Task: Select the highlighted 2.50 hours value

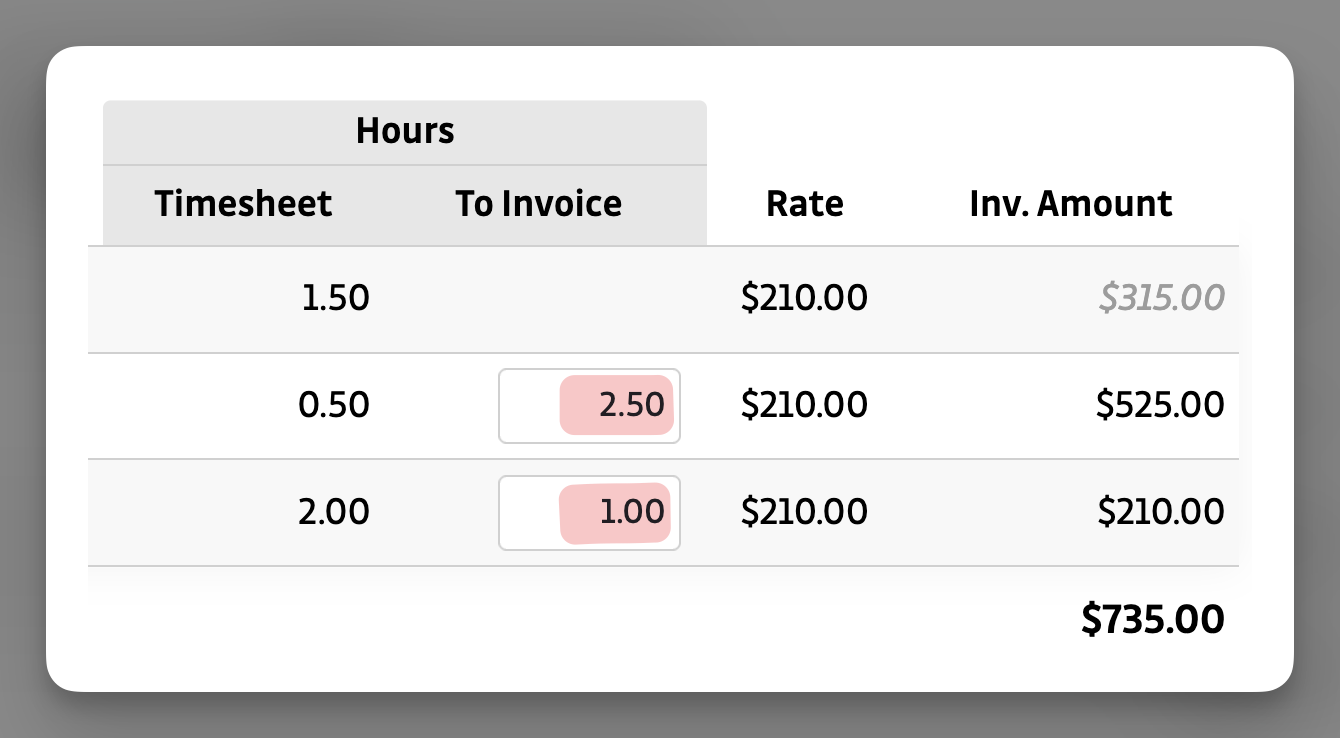Action: (618, 404)
